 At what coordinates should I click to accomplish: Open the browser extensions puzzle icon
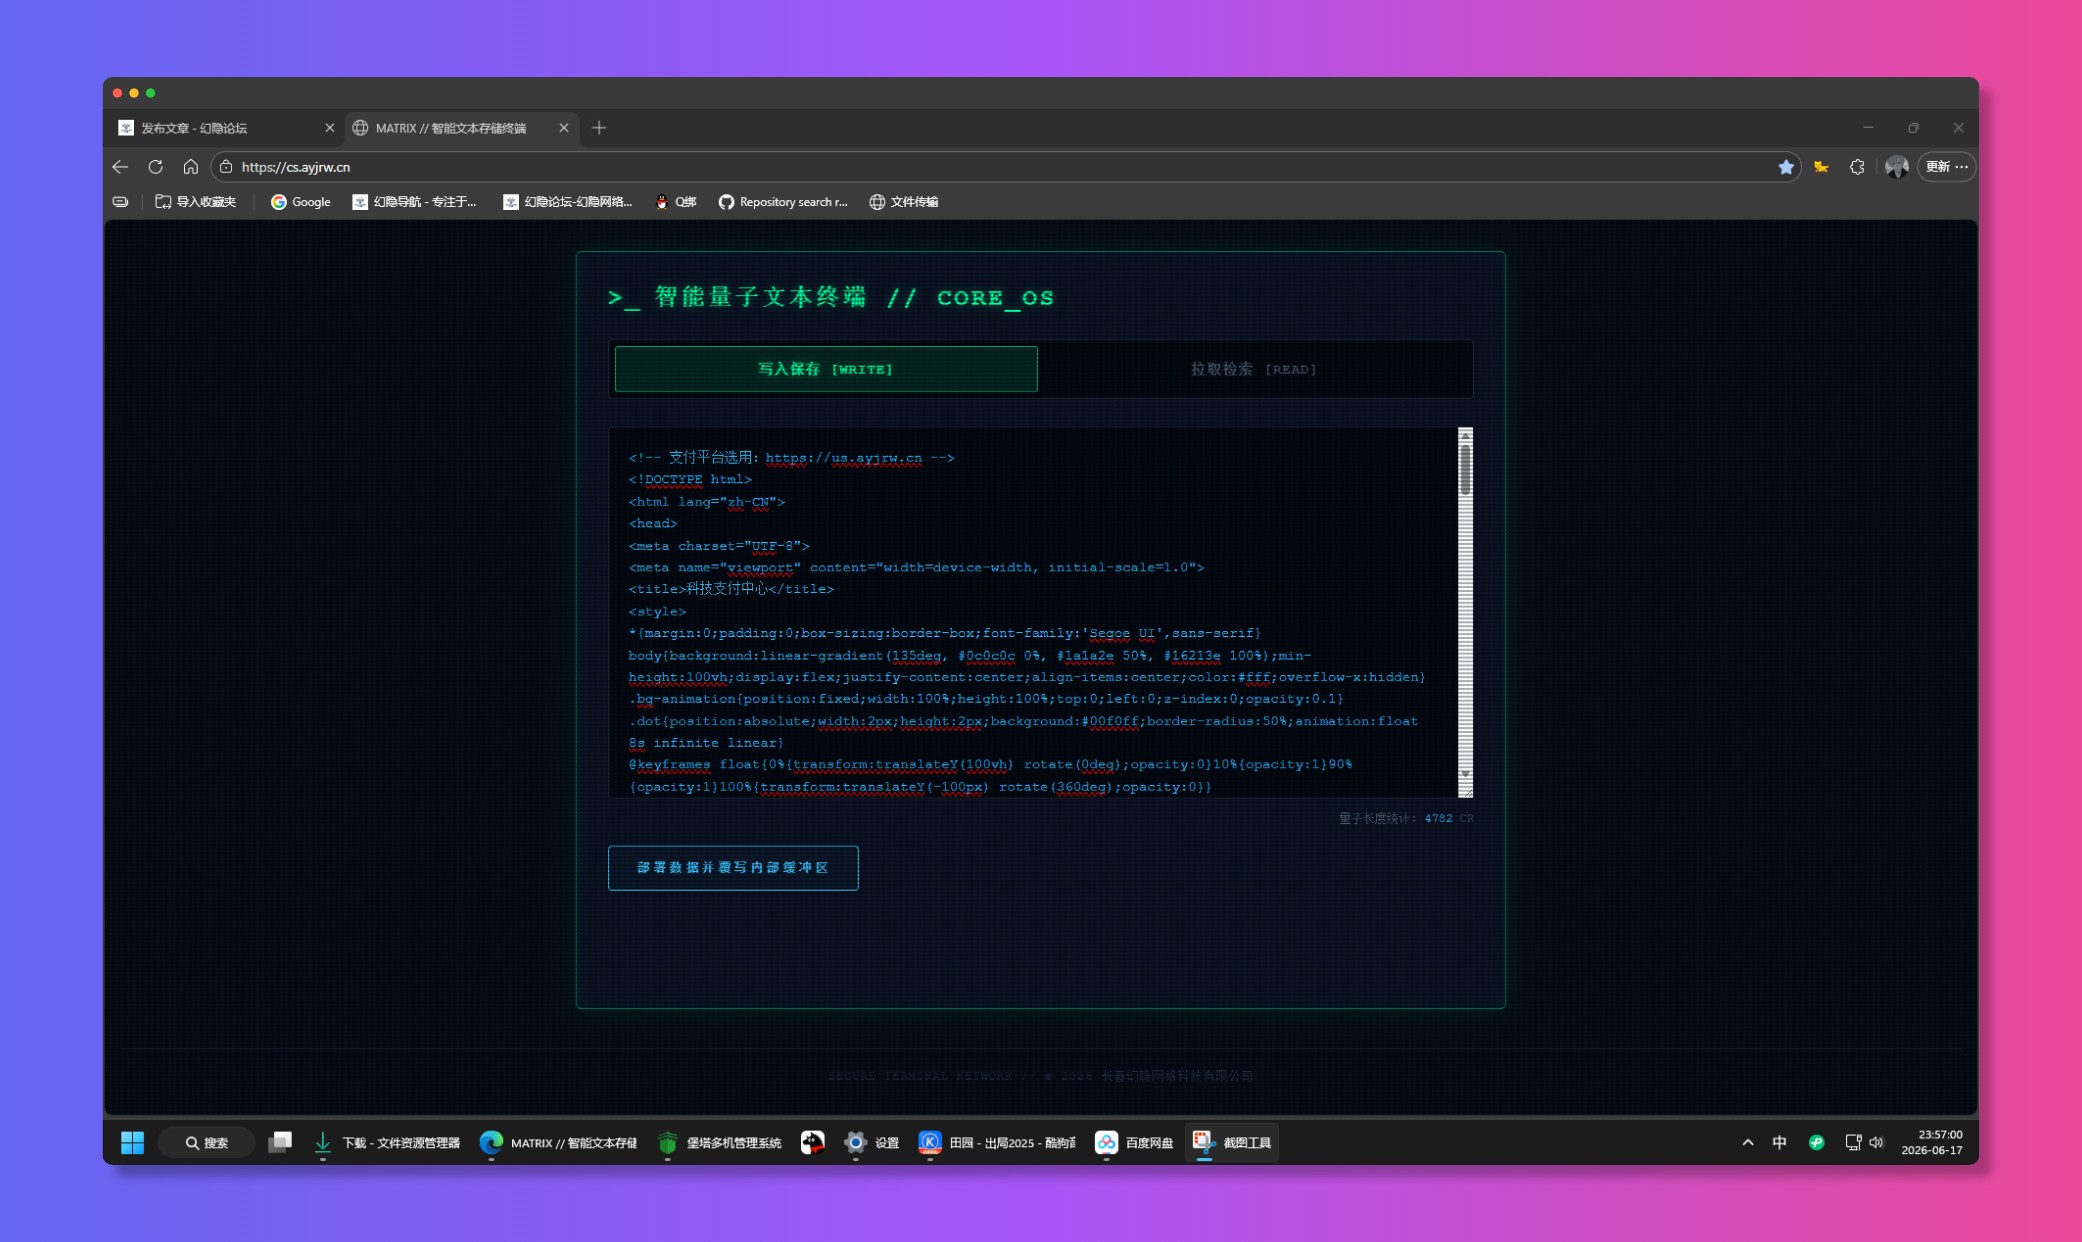tap(1857, 167)
